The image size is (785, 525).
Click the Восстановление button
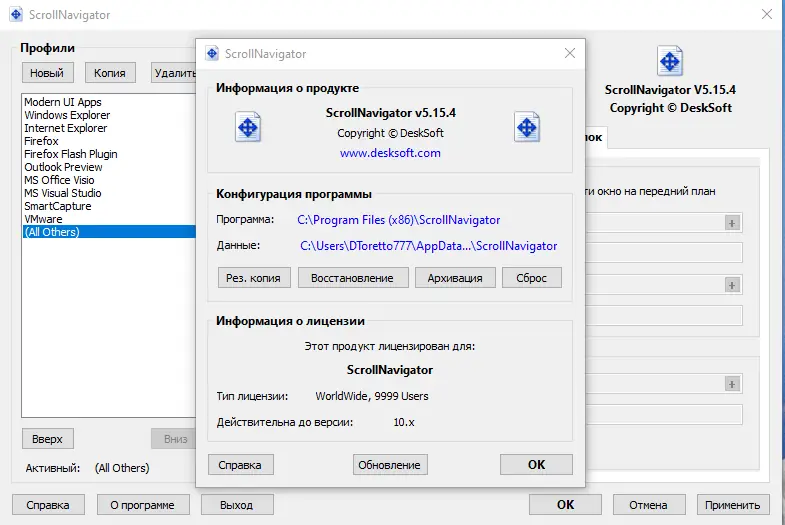[x=353, y=278]
